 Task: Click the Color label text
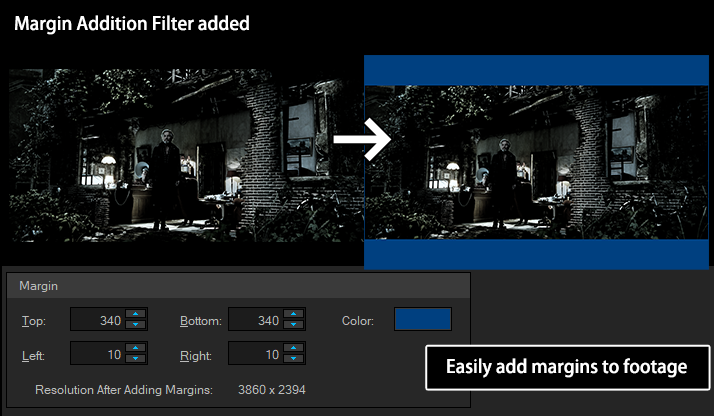358,321
